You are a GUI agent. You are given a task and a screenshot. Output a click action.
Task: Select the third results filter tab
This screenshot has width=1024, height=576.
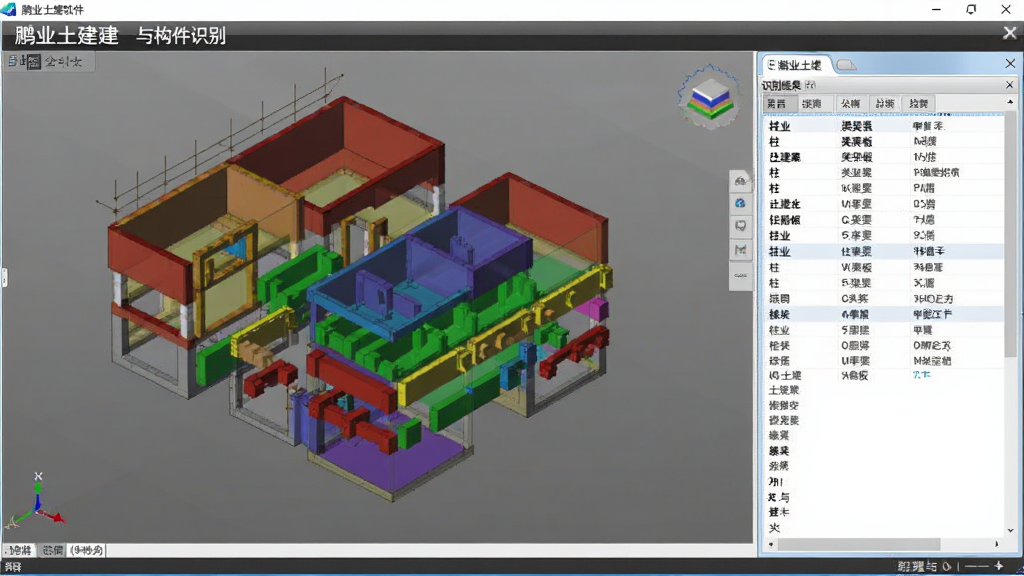(850, 104)
